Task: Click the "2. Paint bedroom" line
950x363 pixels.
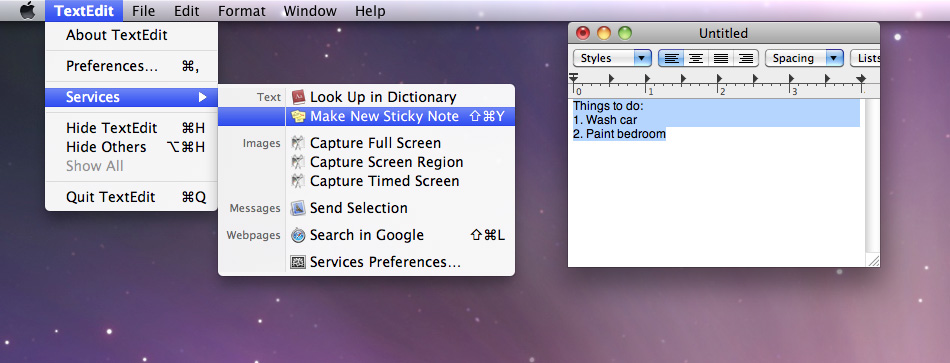Action: (619, 134)
